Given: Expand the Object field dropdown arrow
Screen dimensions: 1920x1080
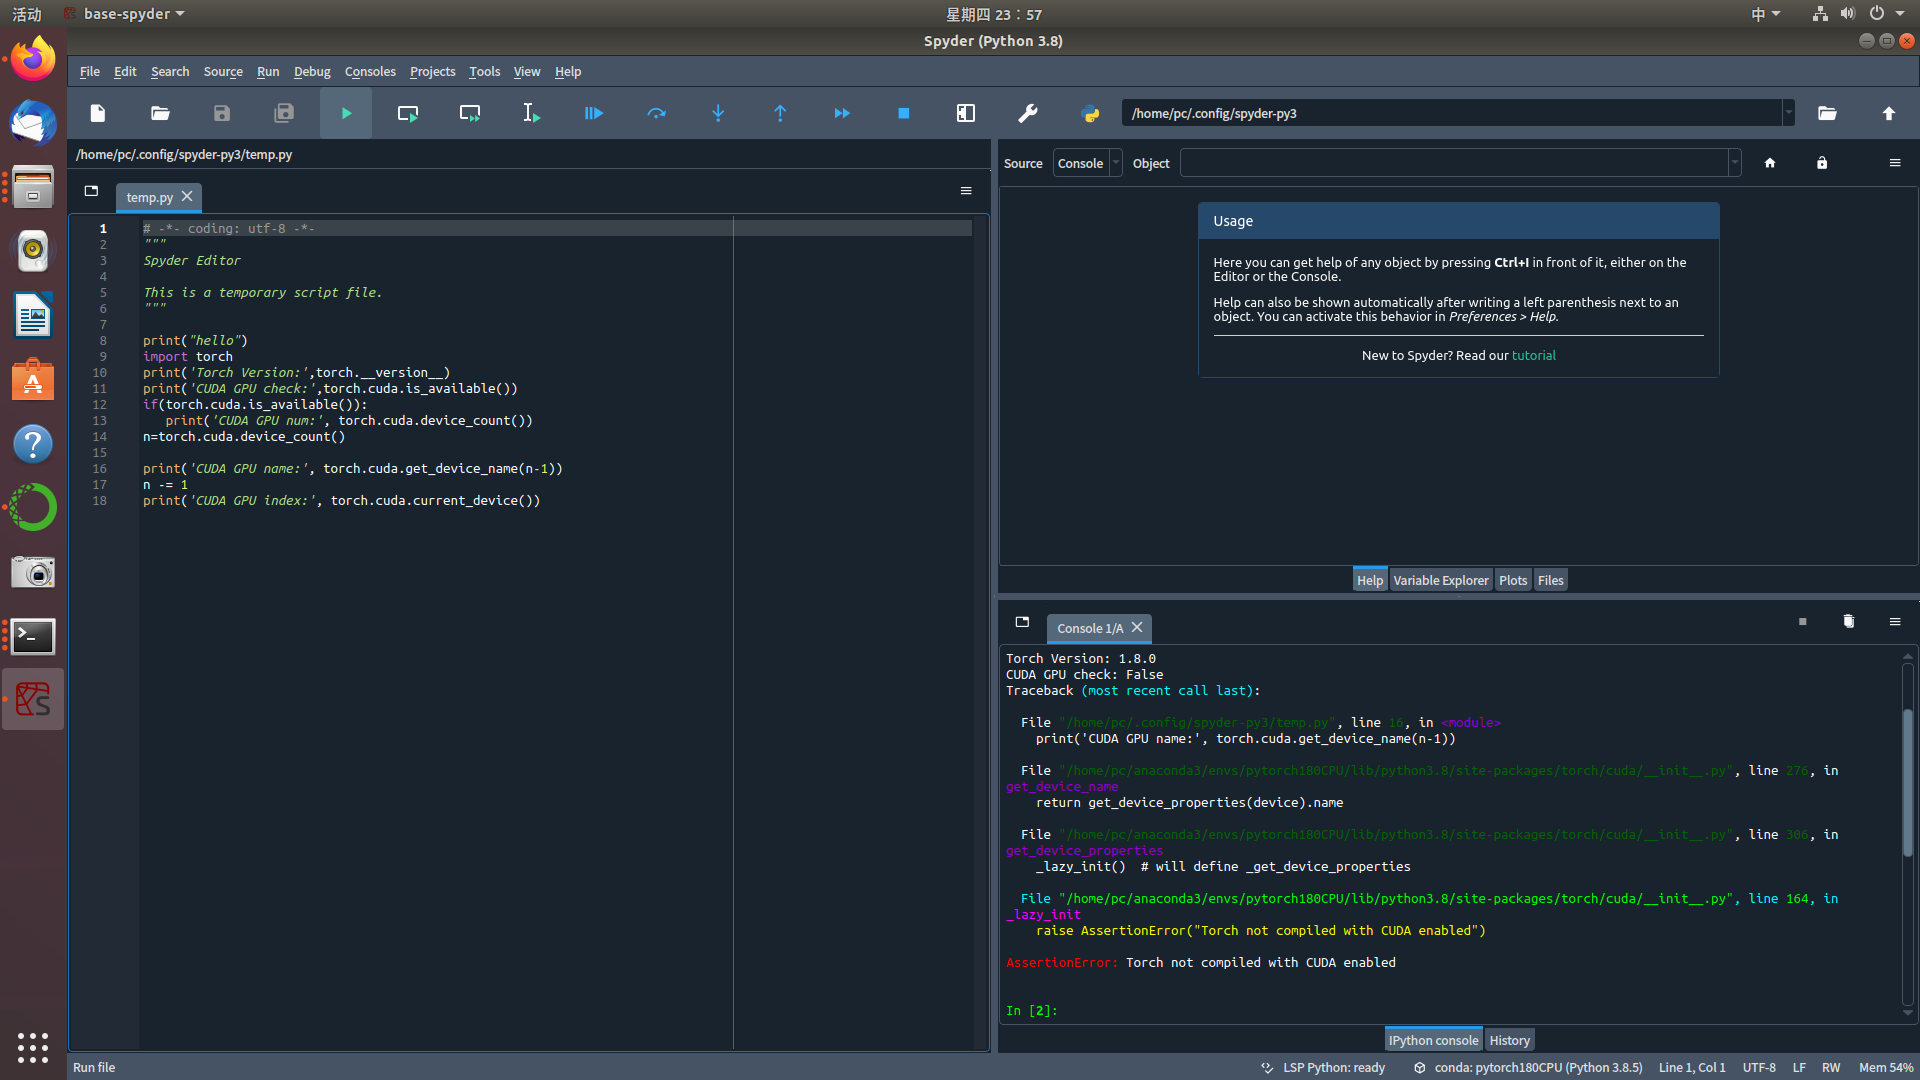Looking at the screenshot, I should tap(1735, 163).
